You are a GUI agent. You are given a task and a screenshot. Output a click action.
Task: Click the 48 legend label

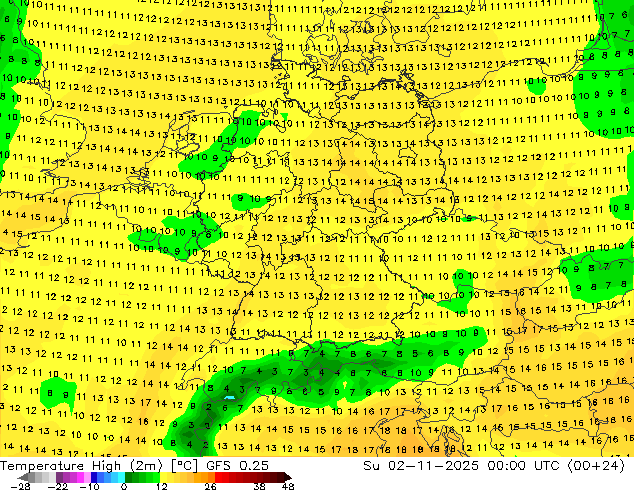pos(288,486)
